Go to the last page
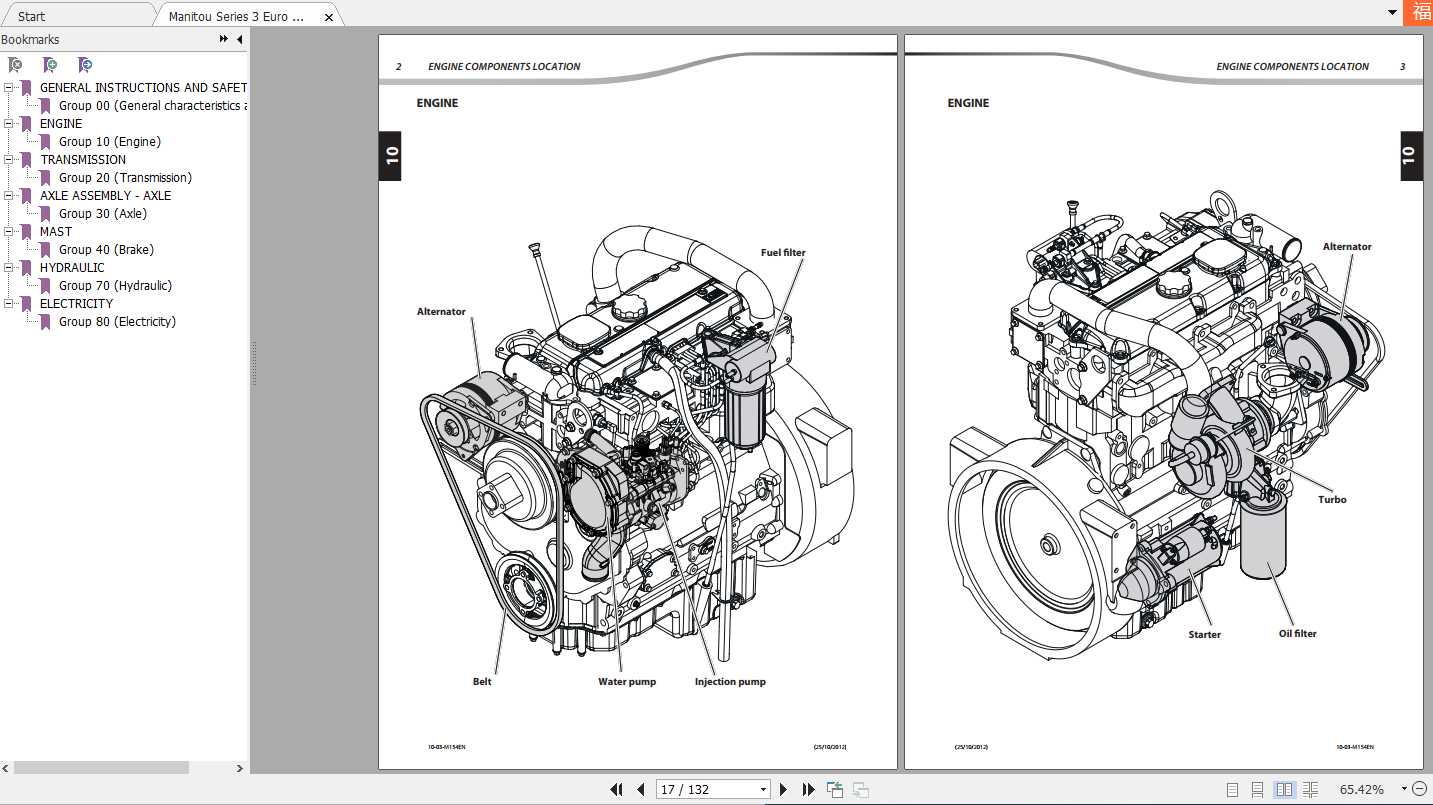This screenshot has width=1433, height=805. point(808,789)
